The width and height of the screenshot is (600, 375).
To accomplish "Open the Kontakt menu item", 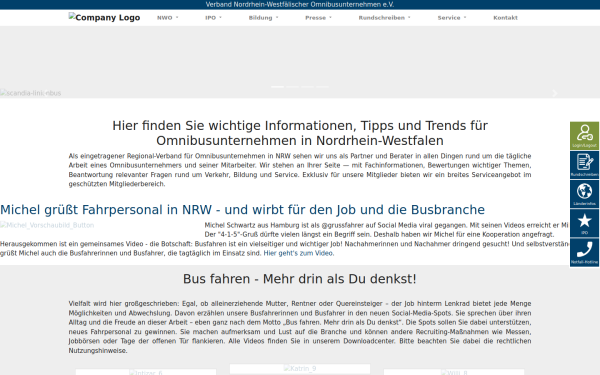I will click(505, 18).
